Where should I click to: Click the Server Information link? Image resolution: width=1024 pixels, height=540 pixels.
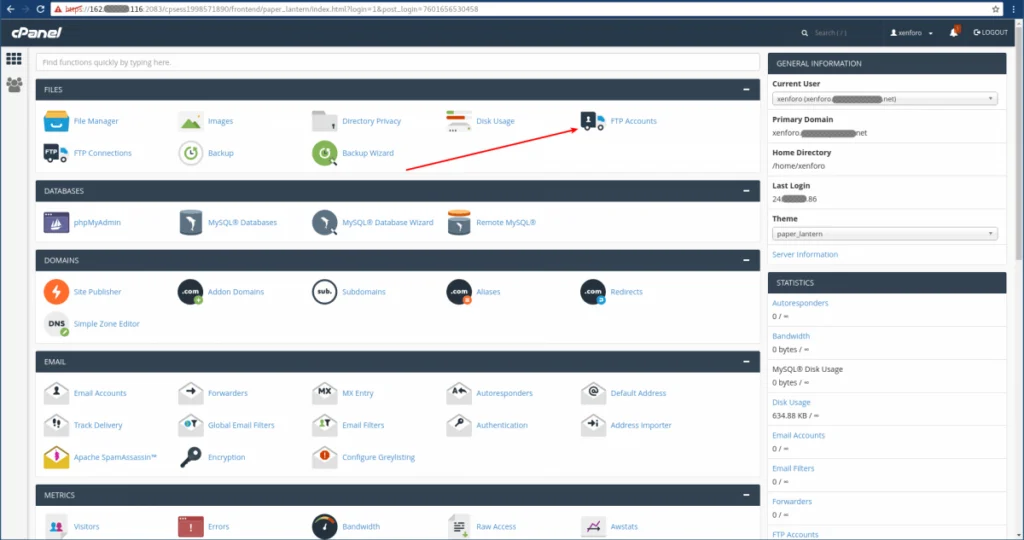805,255
